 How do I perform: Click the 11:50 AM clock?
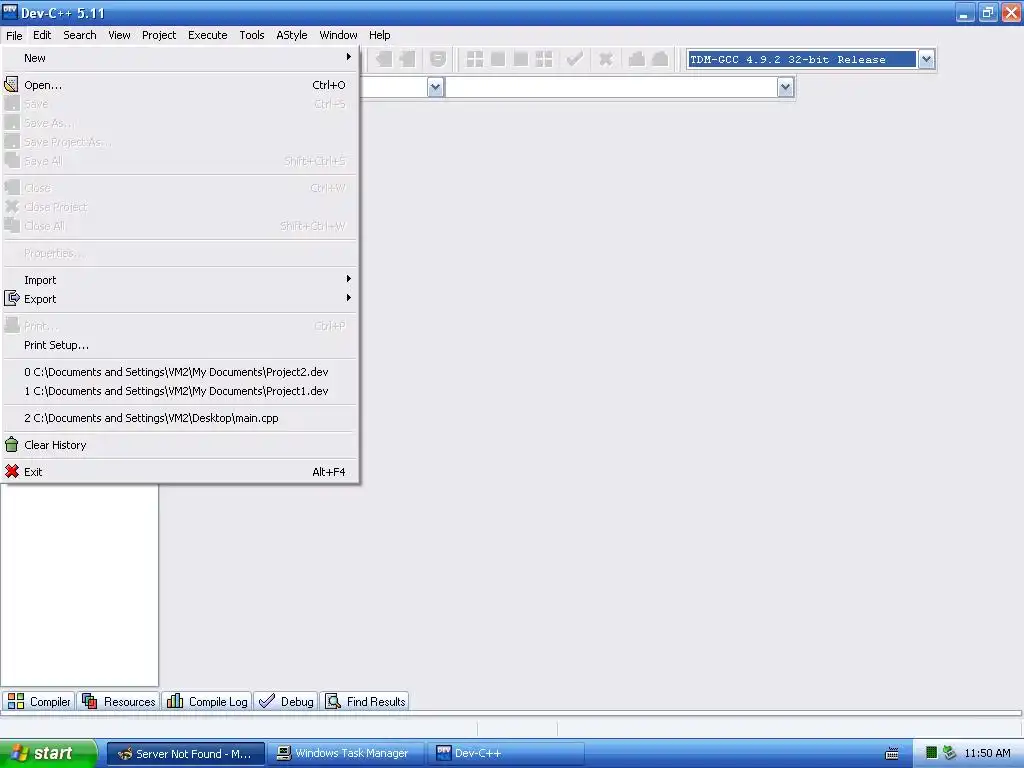(x=987, y=753)
